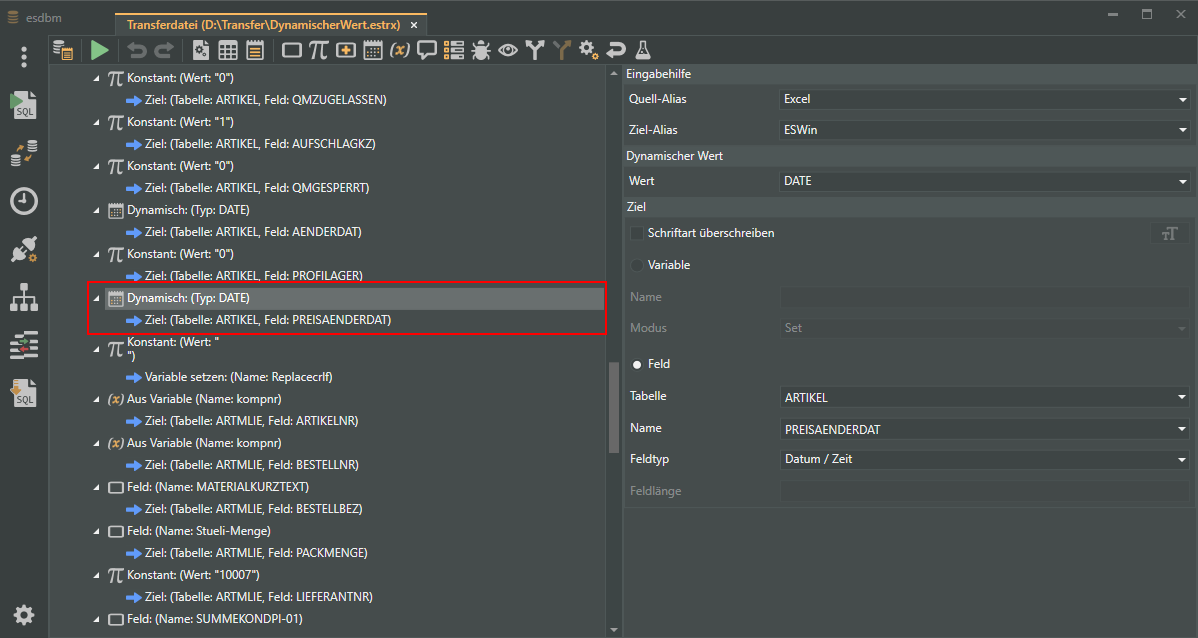Open the hierarchy structure sidebar icon

24,297
